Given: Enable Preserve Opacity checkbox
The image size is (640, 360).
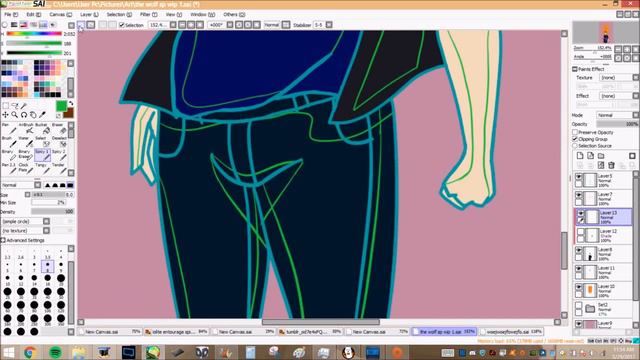Looking at the screenshot, I should point(575,132).
